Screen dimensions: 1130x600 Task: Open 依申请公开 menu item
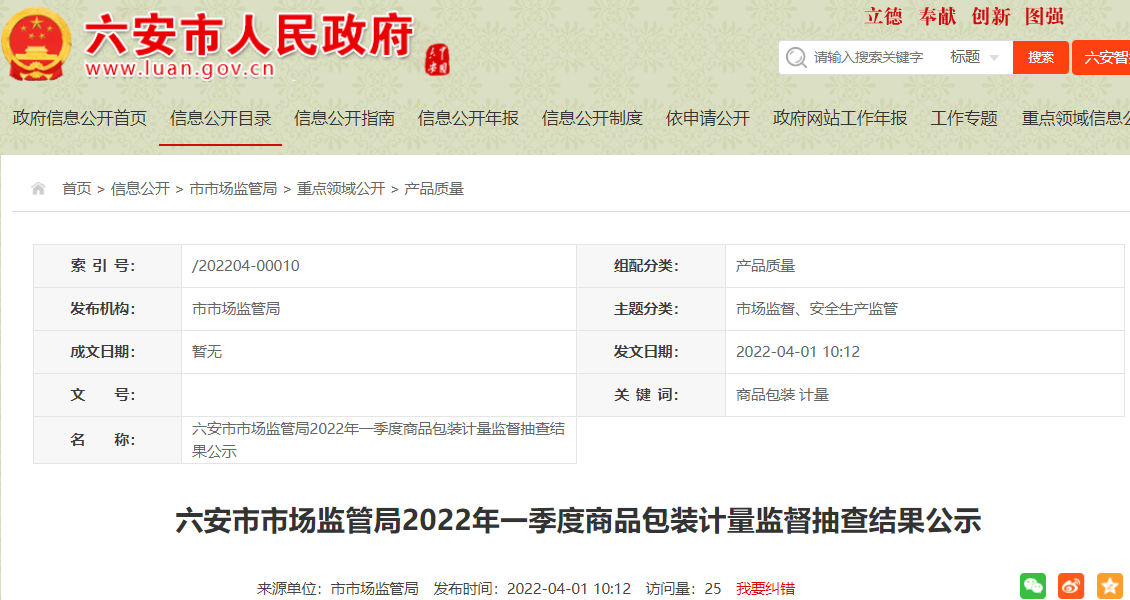pos(707,118)
